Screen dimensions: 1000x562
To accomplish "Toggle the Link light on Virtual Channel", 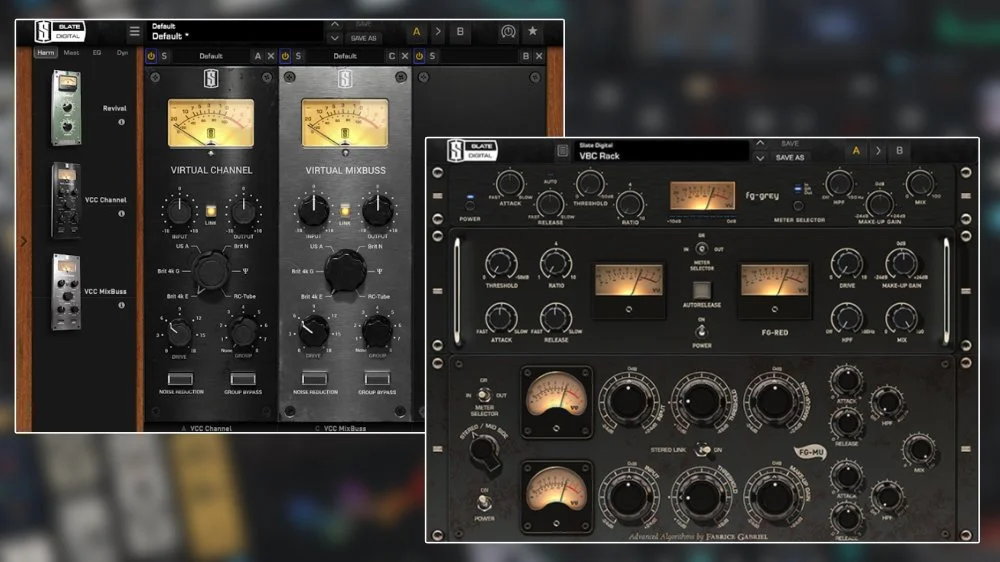I will tap(211, 211).
